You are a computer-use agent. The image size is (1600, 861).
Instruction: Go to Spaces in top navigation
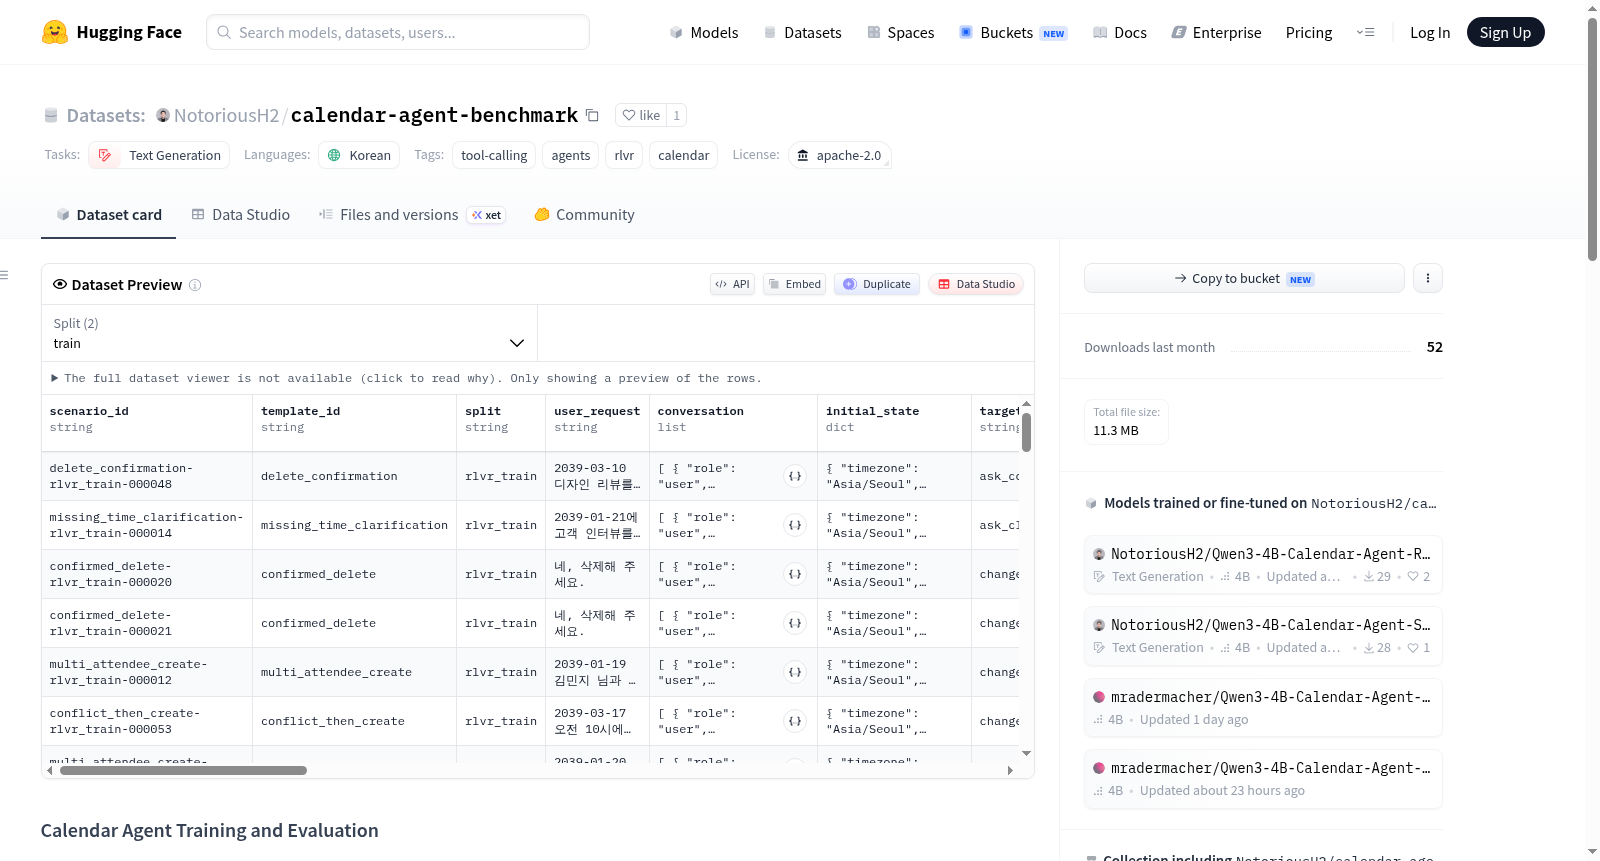[x=900, y=32]
